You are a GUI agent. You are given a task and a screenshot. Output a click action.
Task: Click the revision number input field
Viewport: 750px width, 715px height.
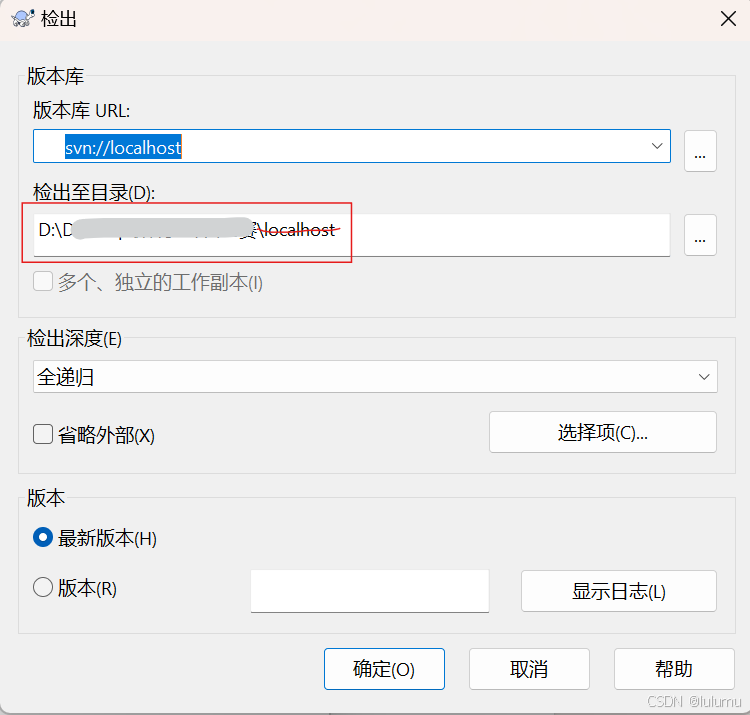point(370,591)
